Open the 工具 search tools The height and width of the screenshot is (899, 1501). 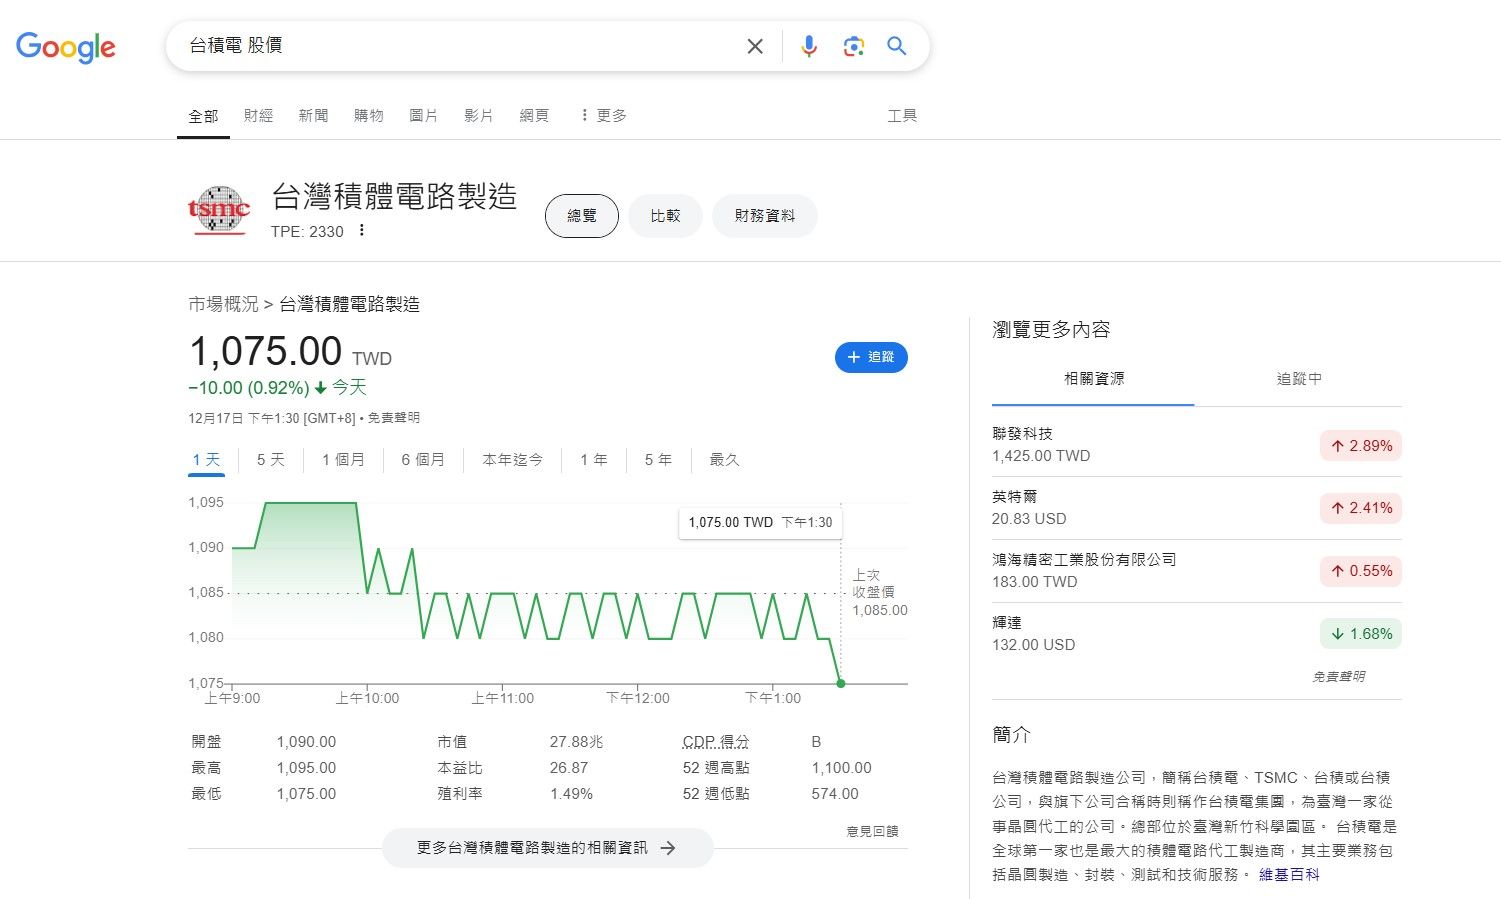[x=902, y=116]
